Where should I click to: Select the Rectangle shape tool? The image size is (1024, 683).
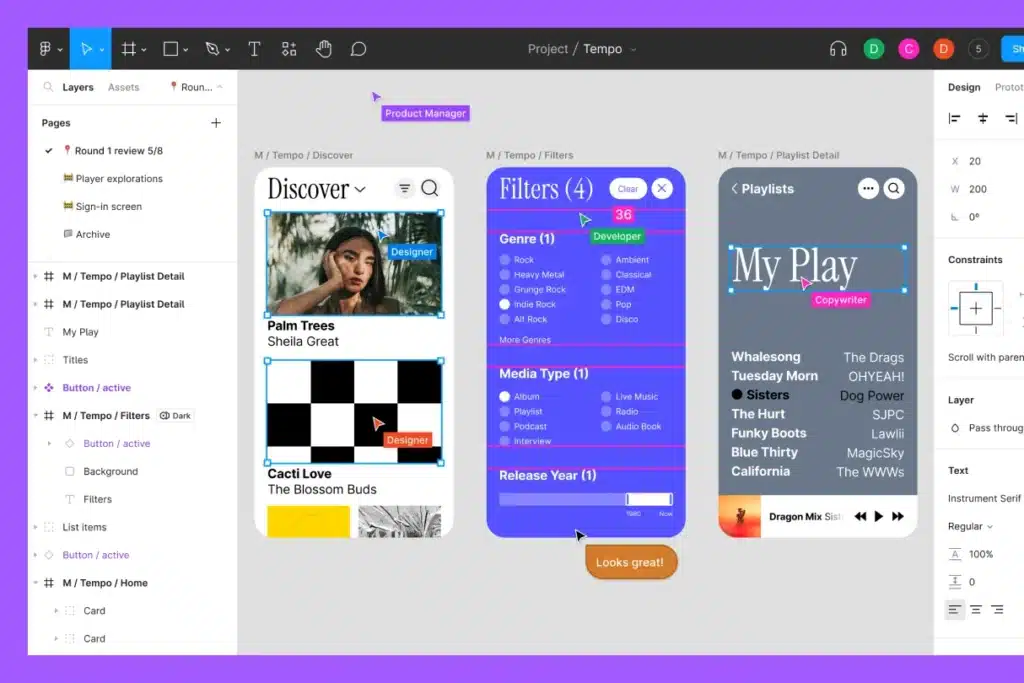[170, 49]
